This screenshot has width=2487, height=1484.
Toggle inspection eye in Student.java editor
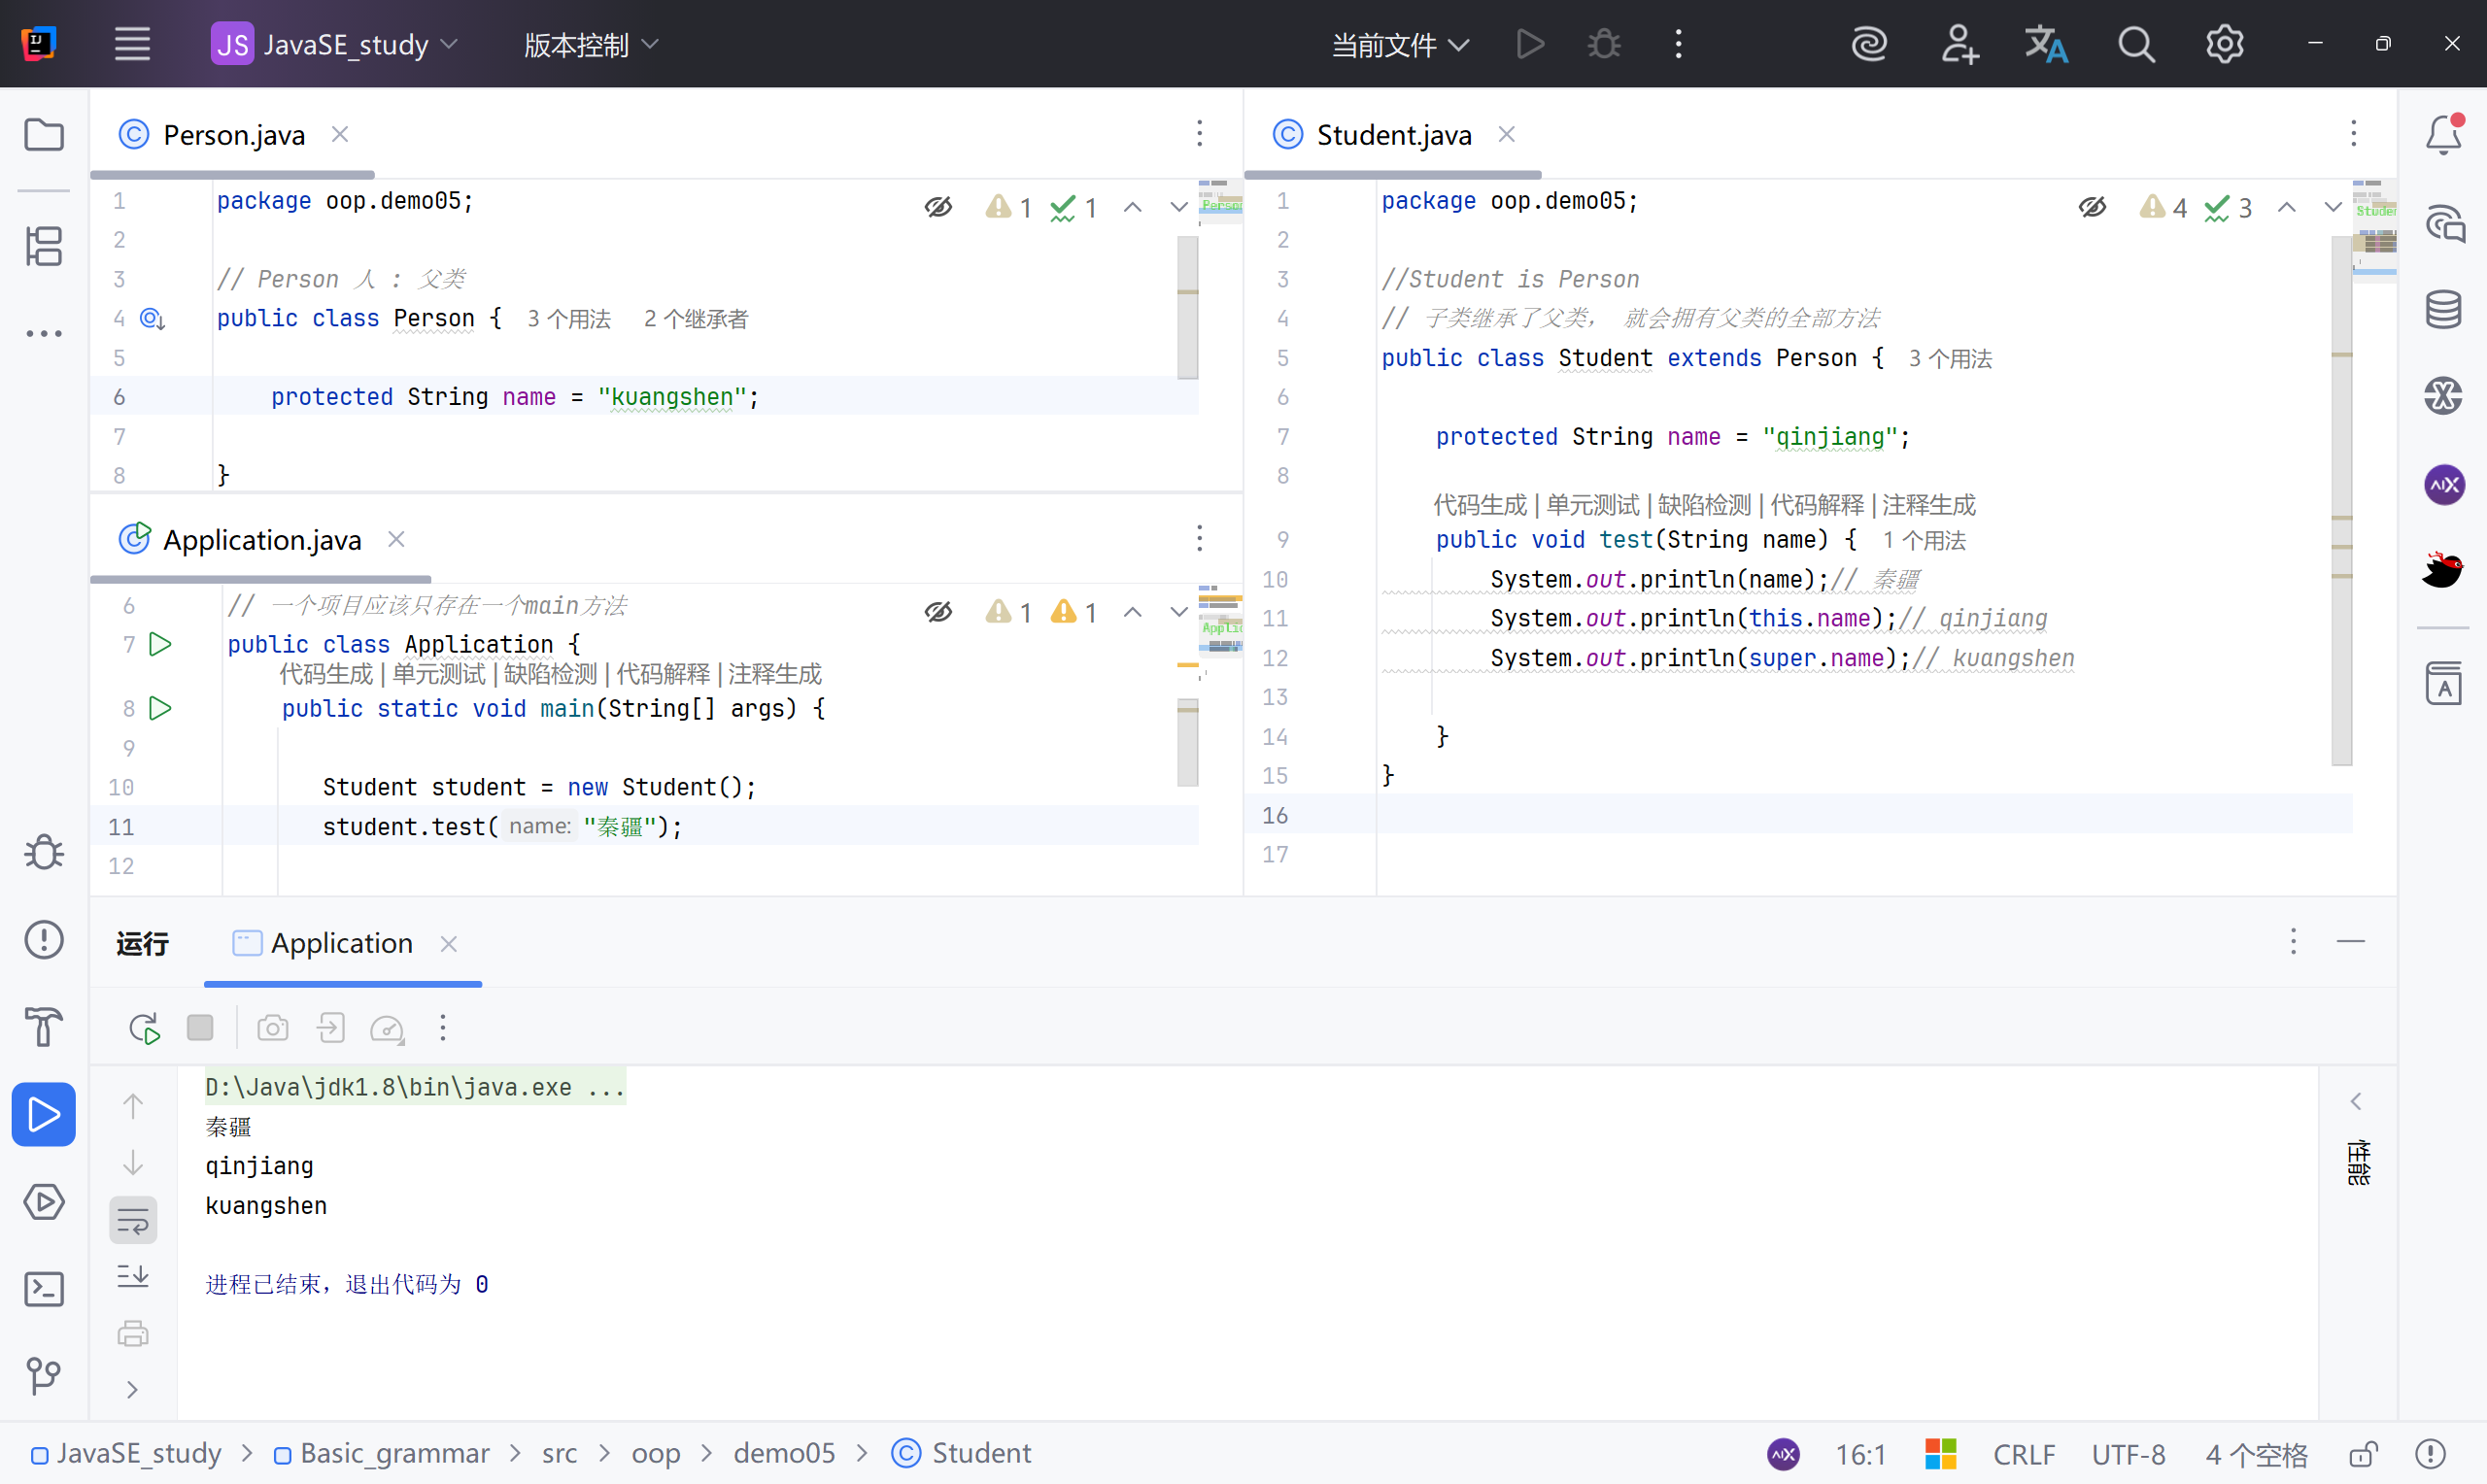[2091, 207]
